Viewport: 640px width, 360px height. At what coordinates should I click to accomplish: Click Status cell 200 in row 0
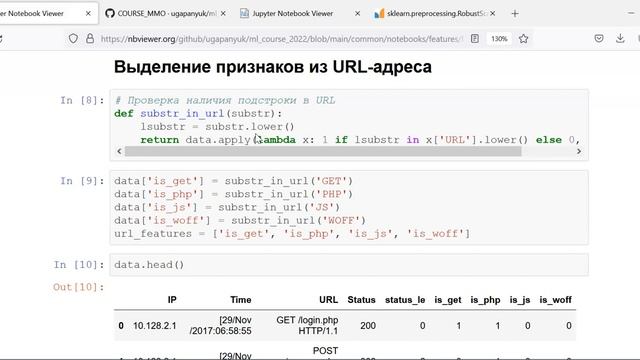368,326
